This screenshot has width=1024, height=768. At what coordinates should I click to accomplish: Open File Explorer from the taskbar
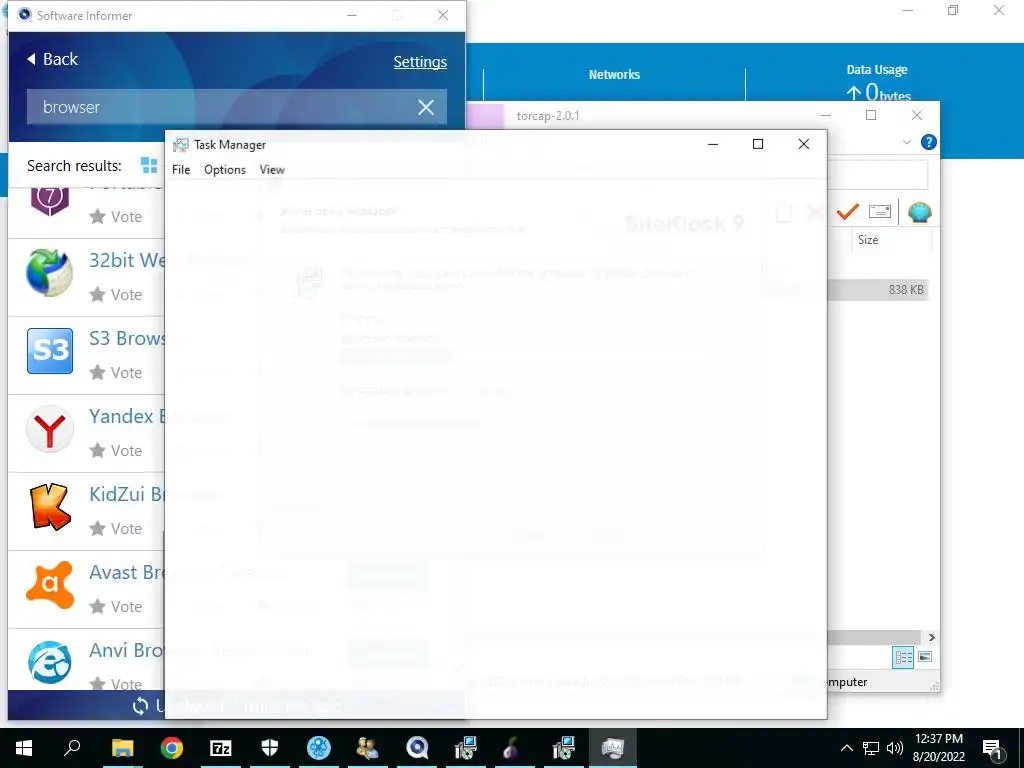122,748
